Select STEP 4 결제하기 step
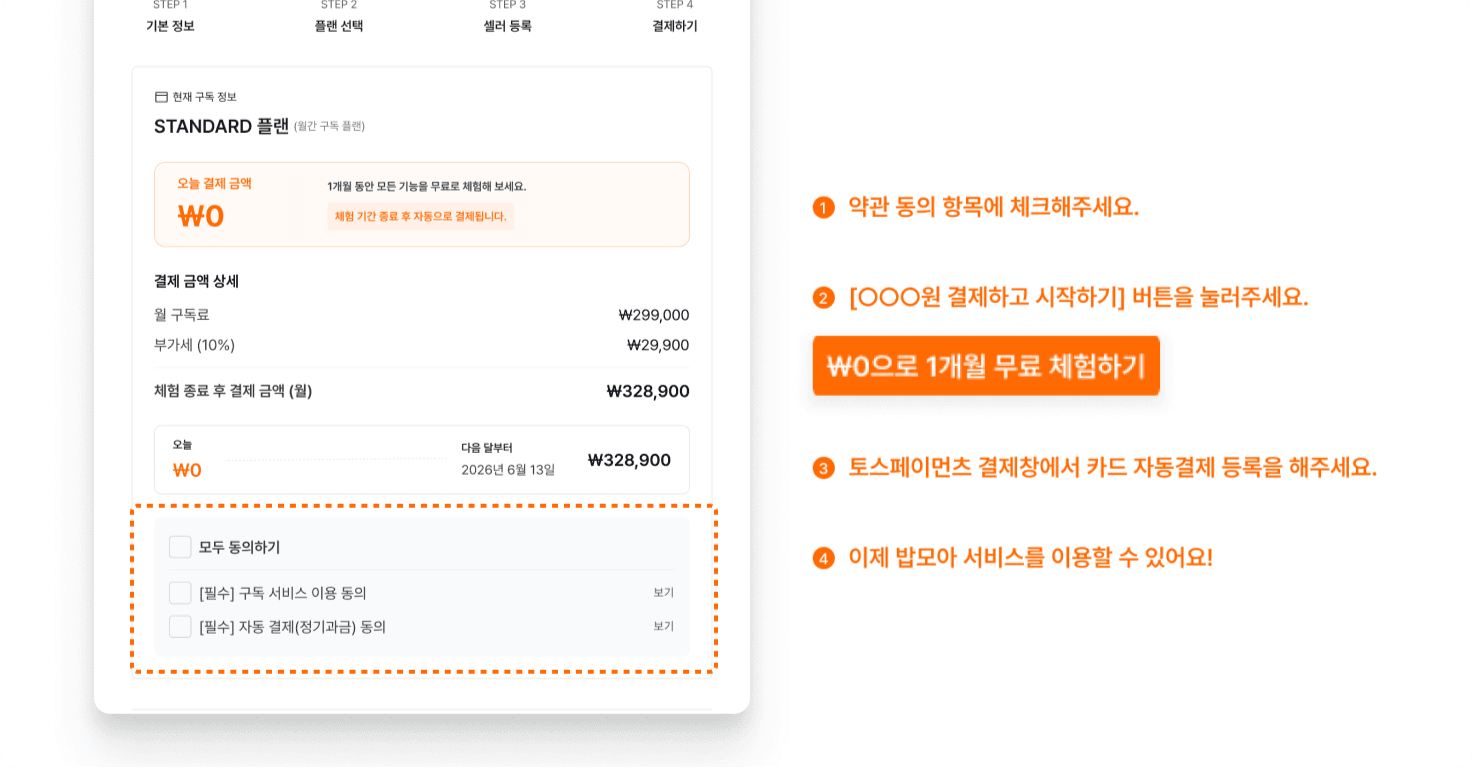 click(x=675, y=17)
